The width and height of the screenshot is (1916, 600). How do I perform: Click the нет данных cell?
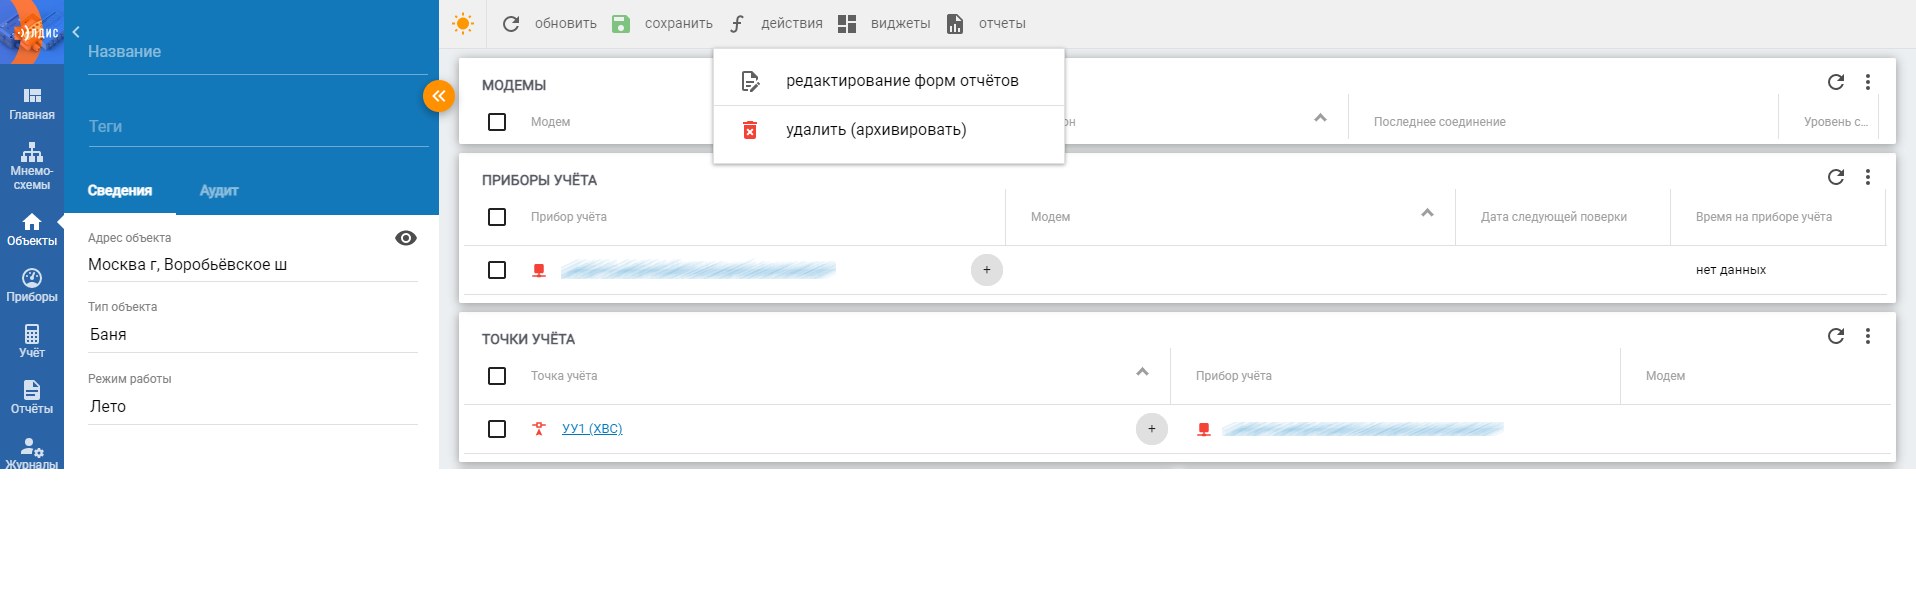click(x=1731, y=270)
